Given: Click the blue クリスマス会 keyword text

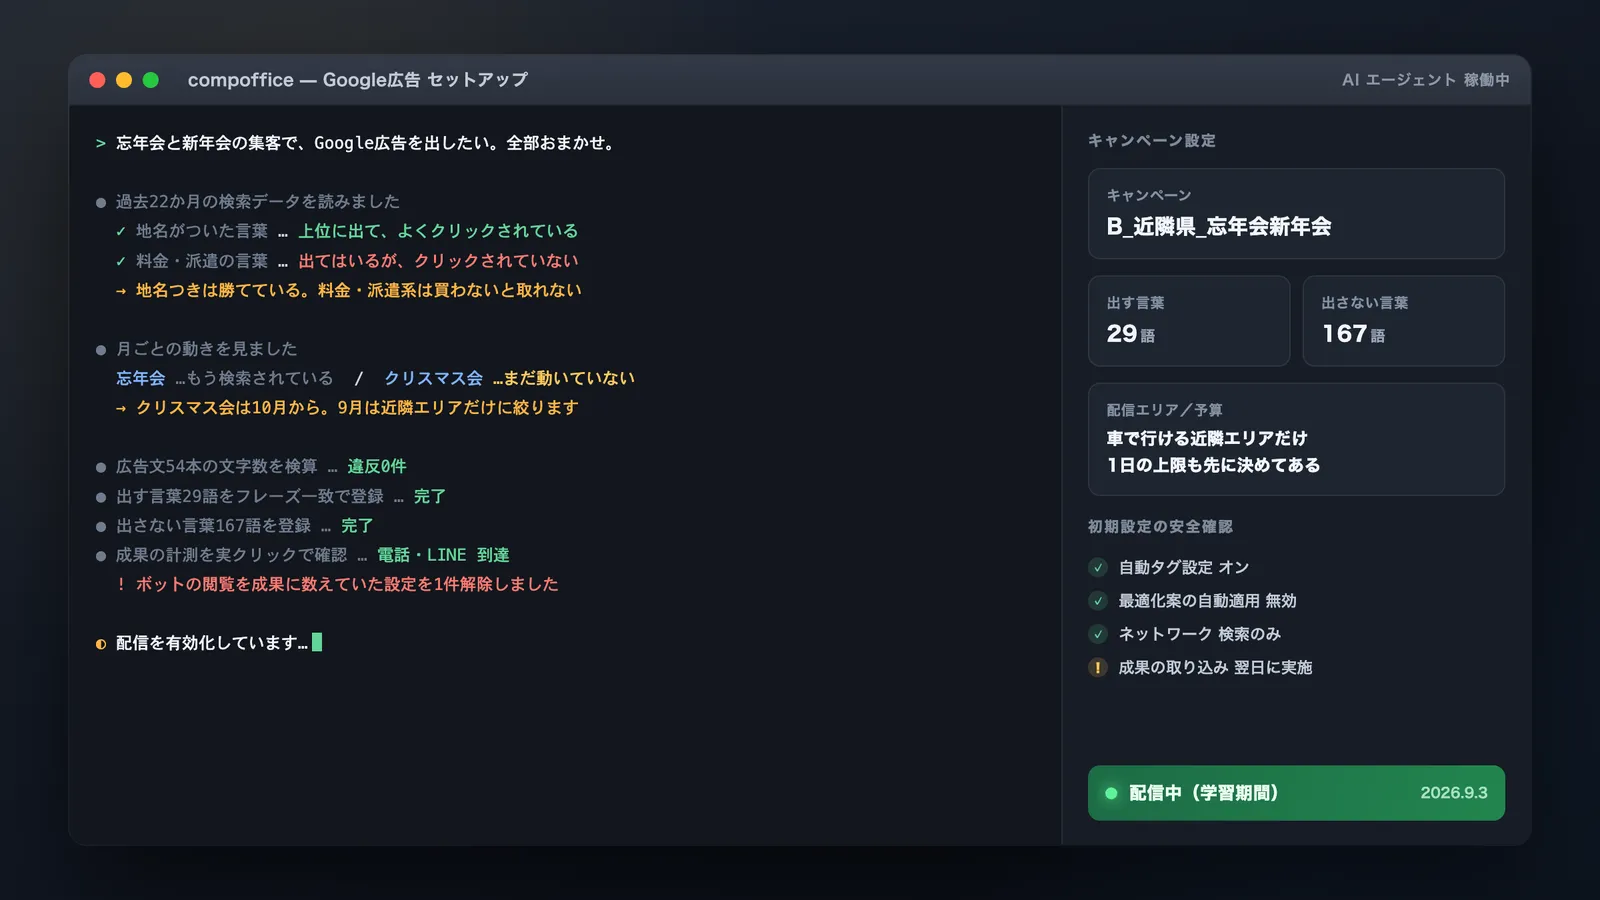Looking at the screenshot, I should coord(434,379).
